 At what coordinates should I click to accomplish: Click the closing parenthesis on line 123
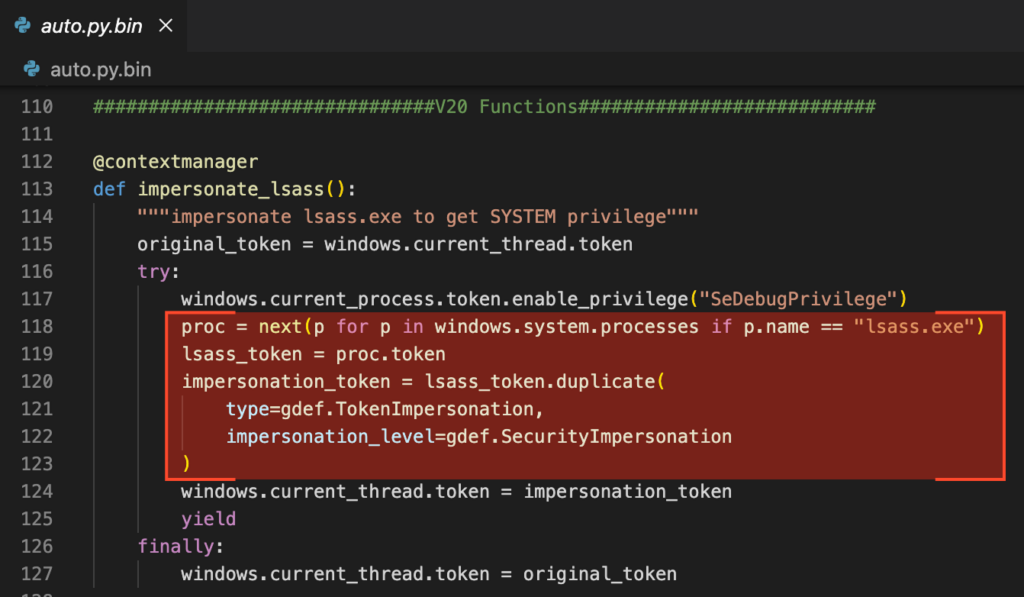[186, 463]
